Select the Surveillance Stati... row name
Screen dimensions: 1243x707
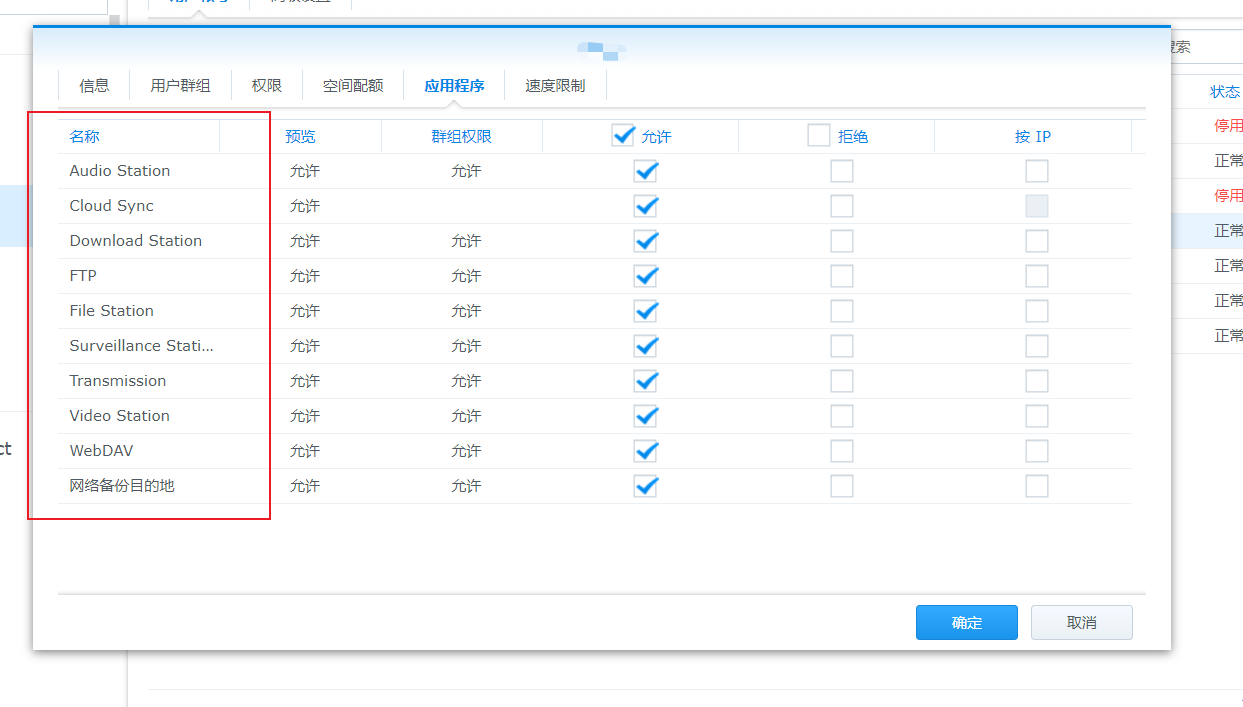[142, 346]
